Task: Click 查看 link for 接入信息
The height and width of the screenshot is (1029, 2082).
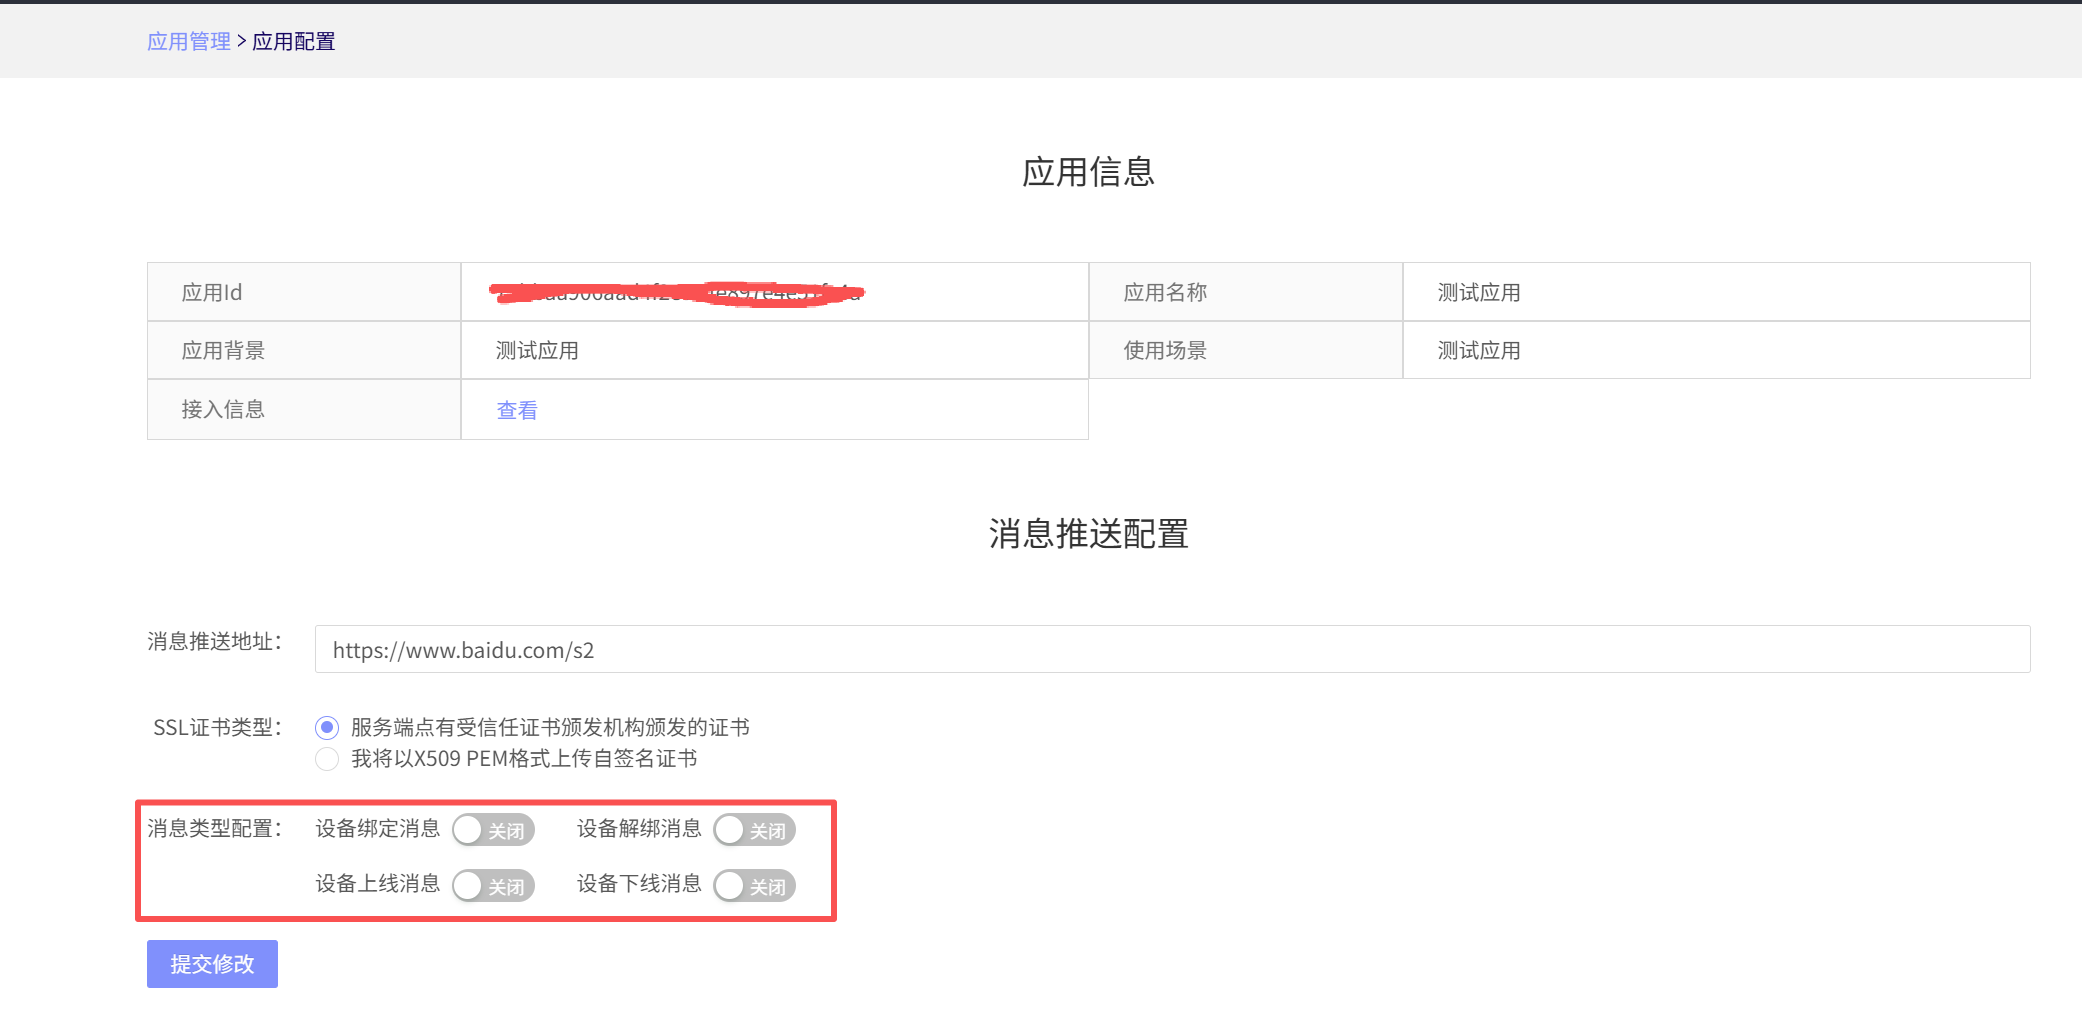Action: 517,410
